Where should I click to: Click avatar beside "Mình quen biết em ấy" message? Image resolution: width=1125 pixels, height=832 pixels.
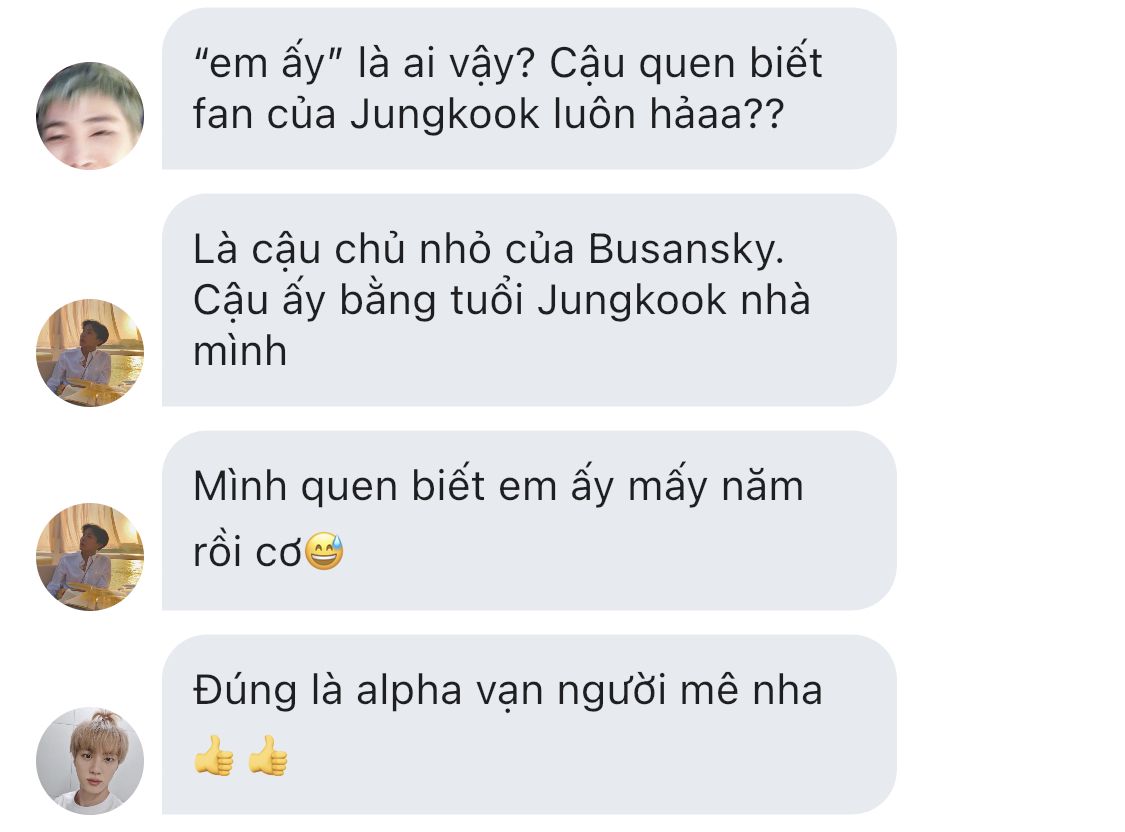[90, 557]
